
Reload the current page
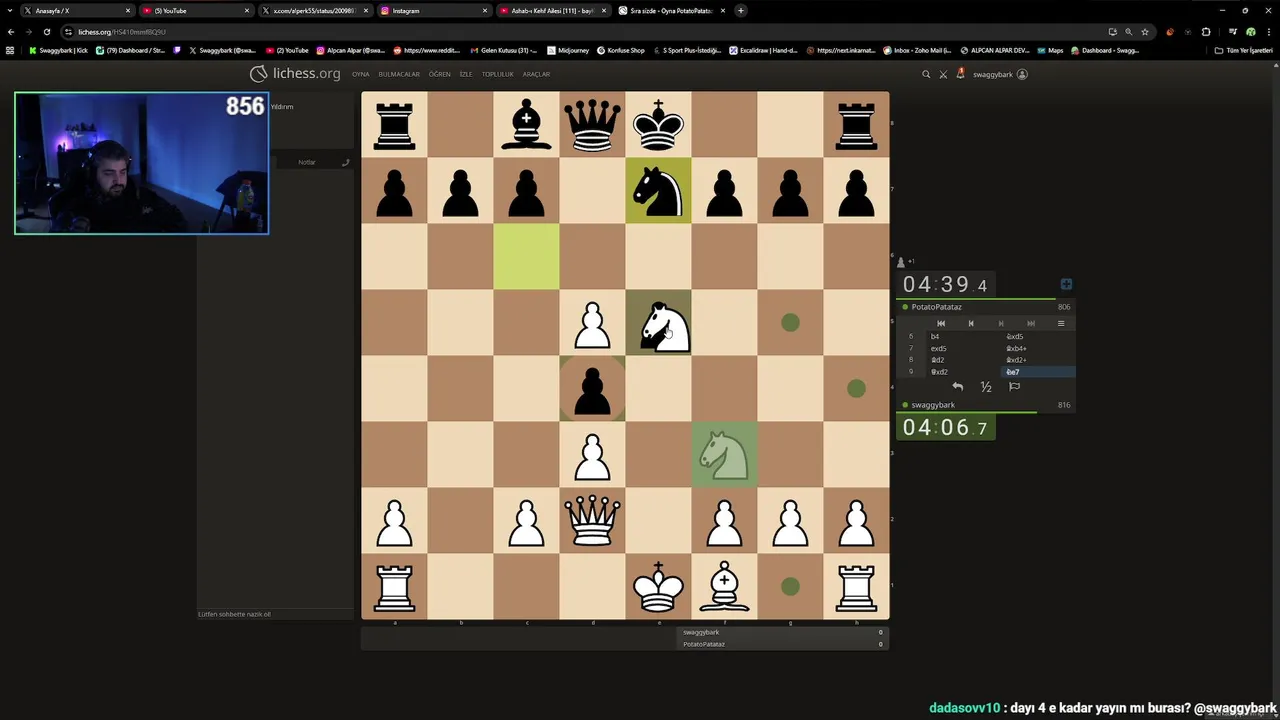pos(46,32)
